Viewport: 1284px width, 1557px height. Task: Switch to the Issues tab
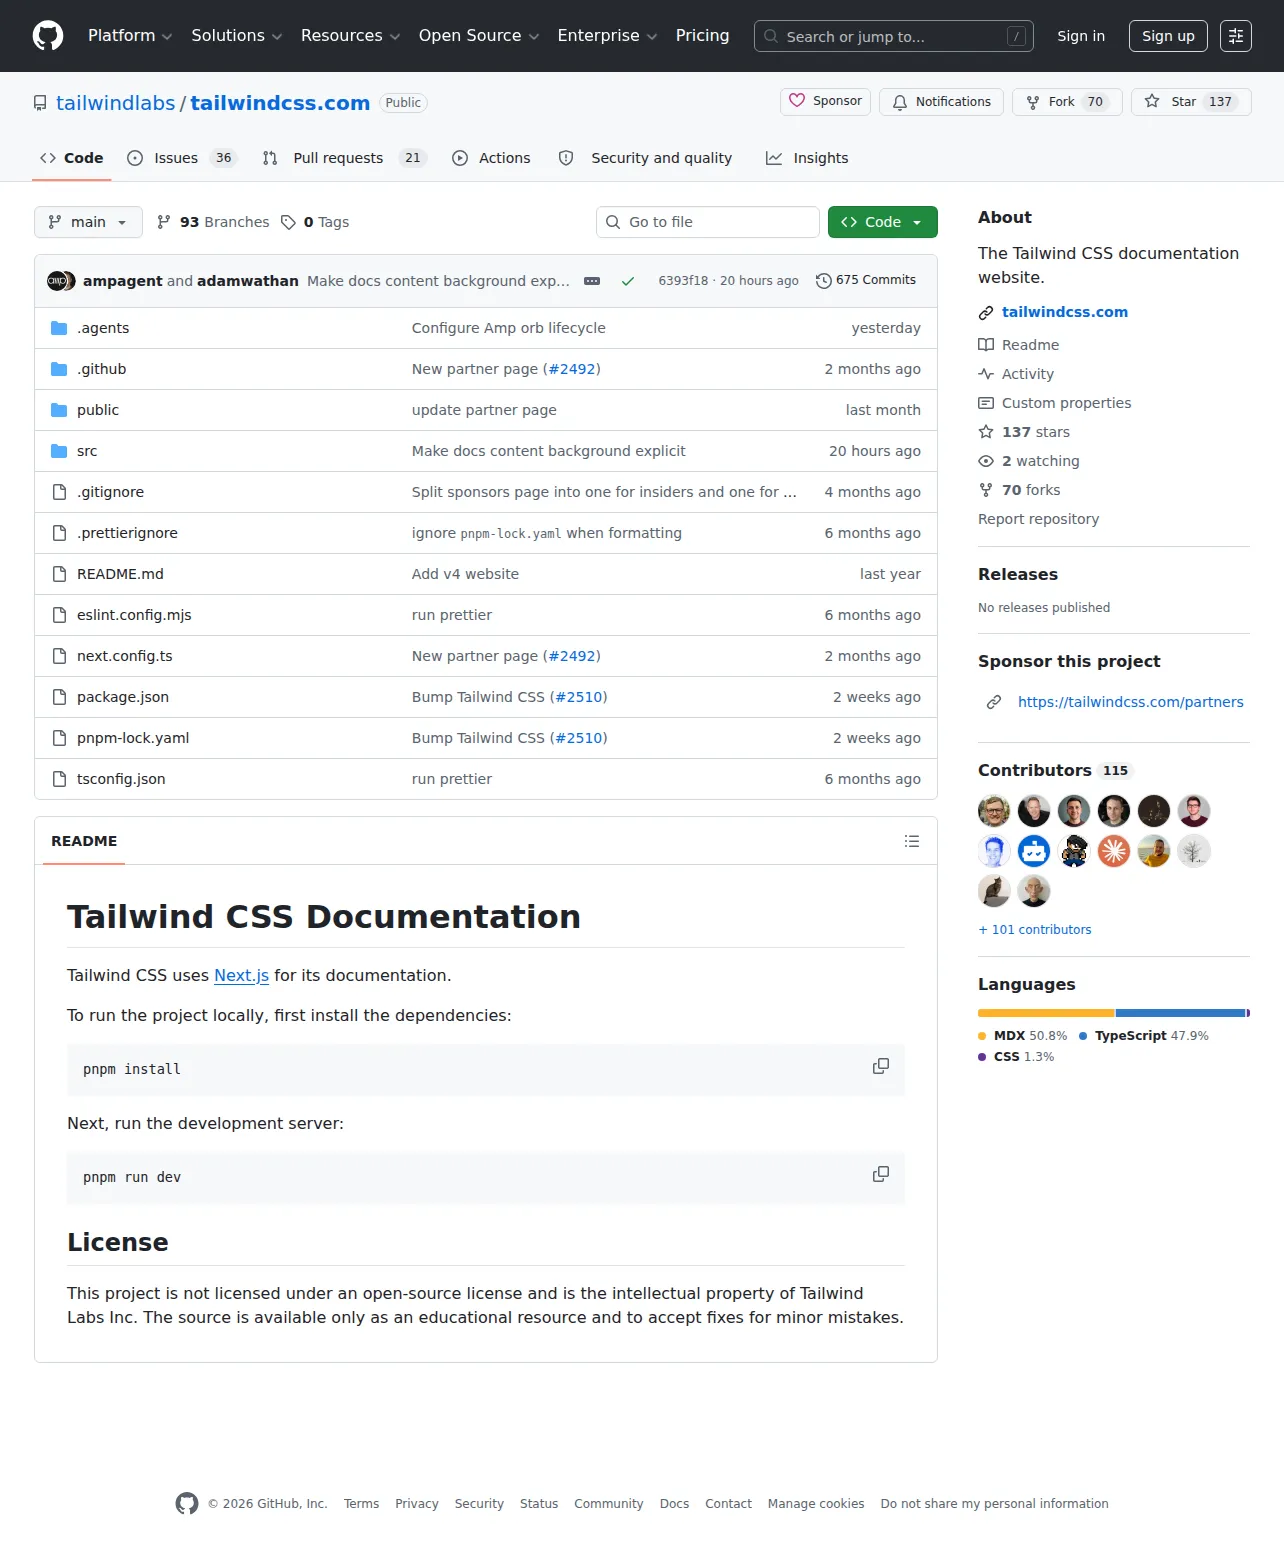(181, 158)
